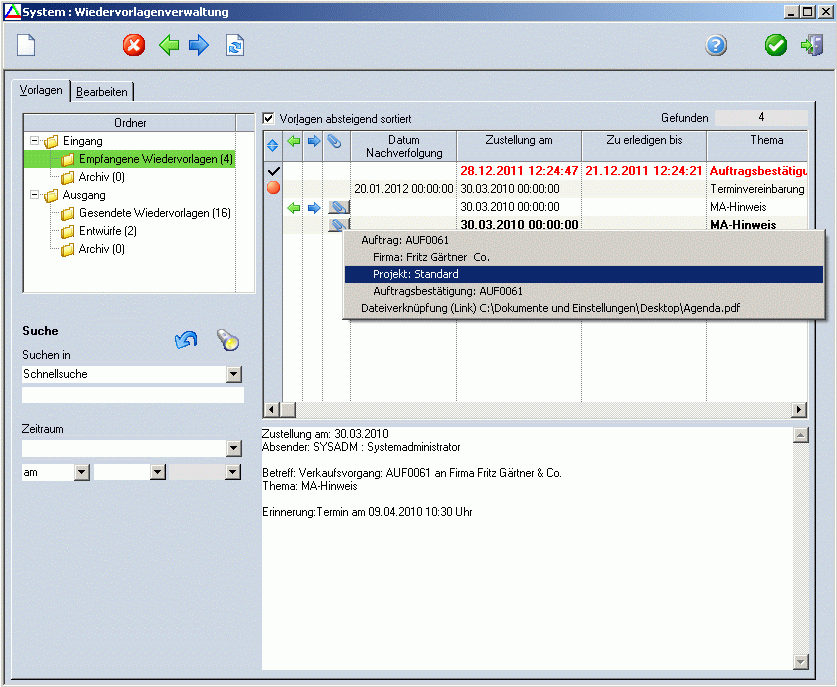837x687 pixels.
Task: Open the 'am' time period dropdown
Action: pos(82,472)
